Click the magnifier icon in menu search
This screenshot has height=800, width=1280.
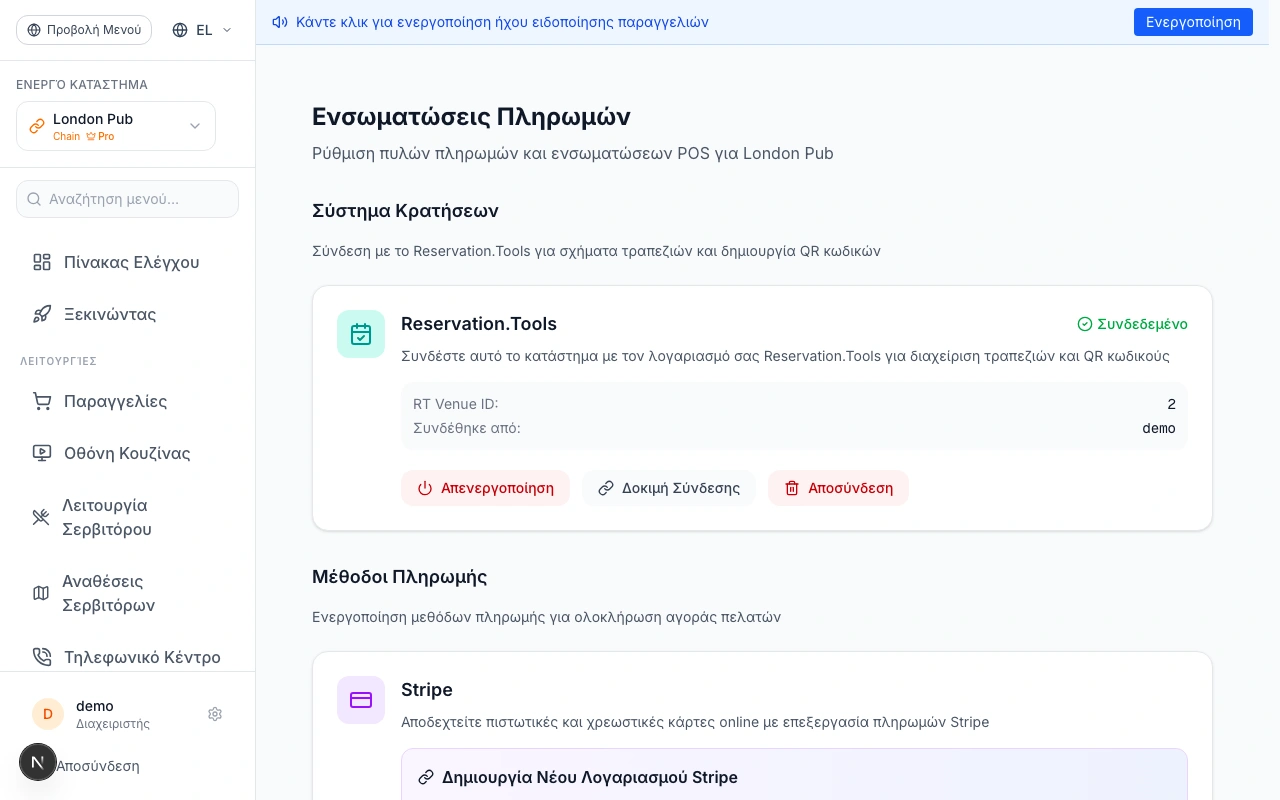pyautogui.click(x=34, y=199)
